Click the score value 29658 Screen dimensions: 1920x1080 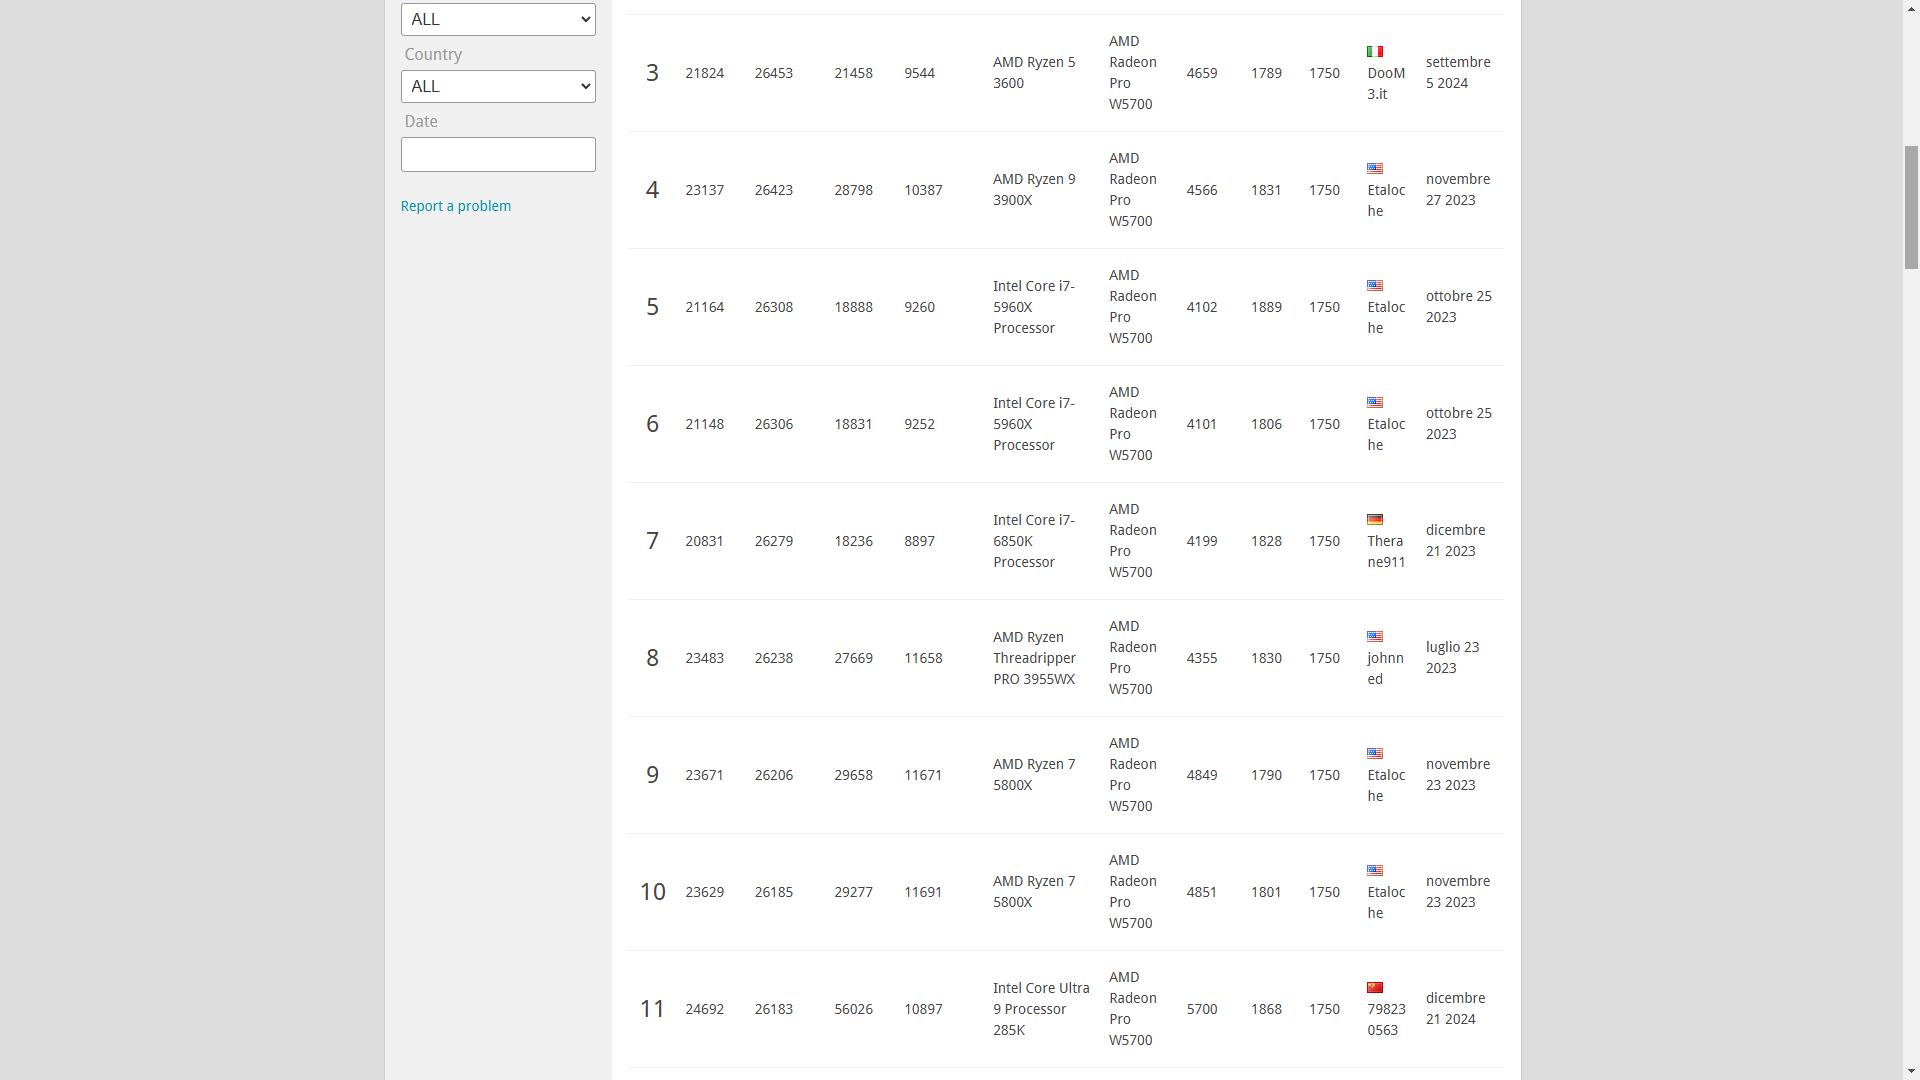(853, 775)
